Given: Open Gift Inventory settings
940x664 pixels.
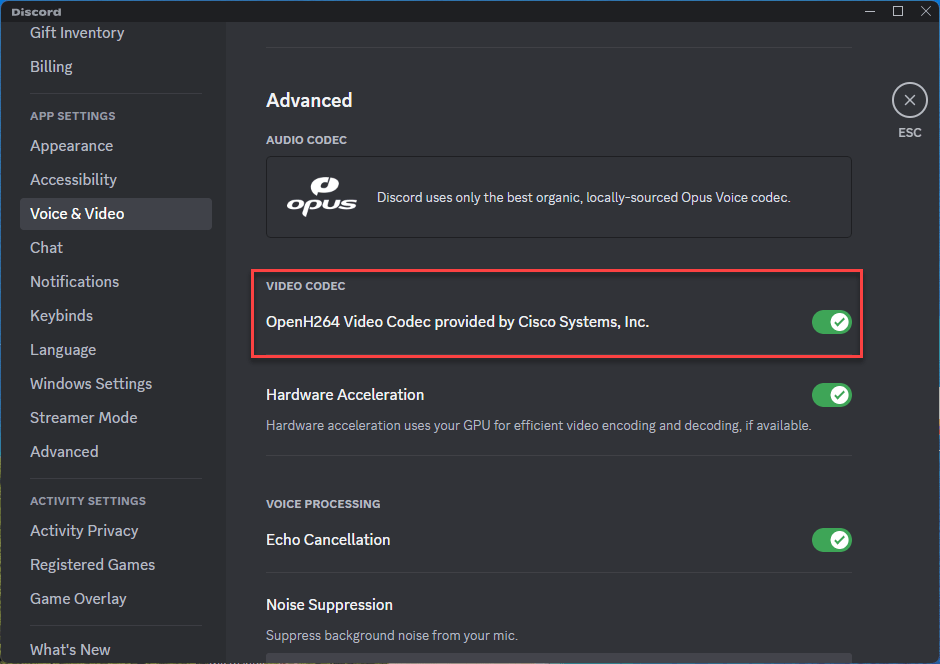Looking at the screenshot, I should tap(77, 33).
